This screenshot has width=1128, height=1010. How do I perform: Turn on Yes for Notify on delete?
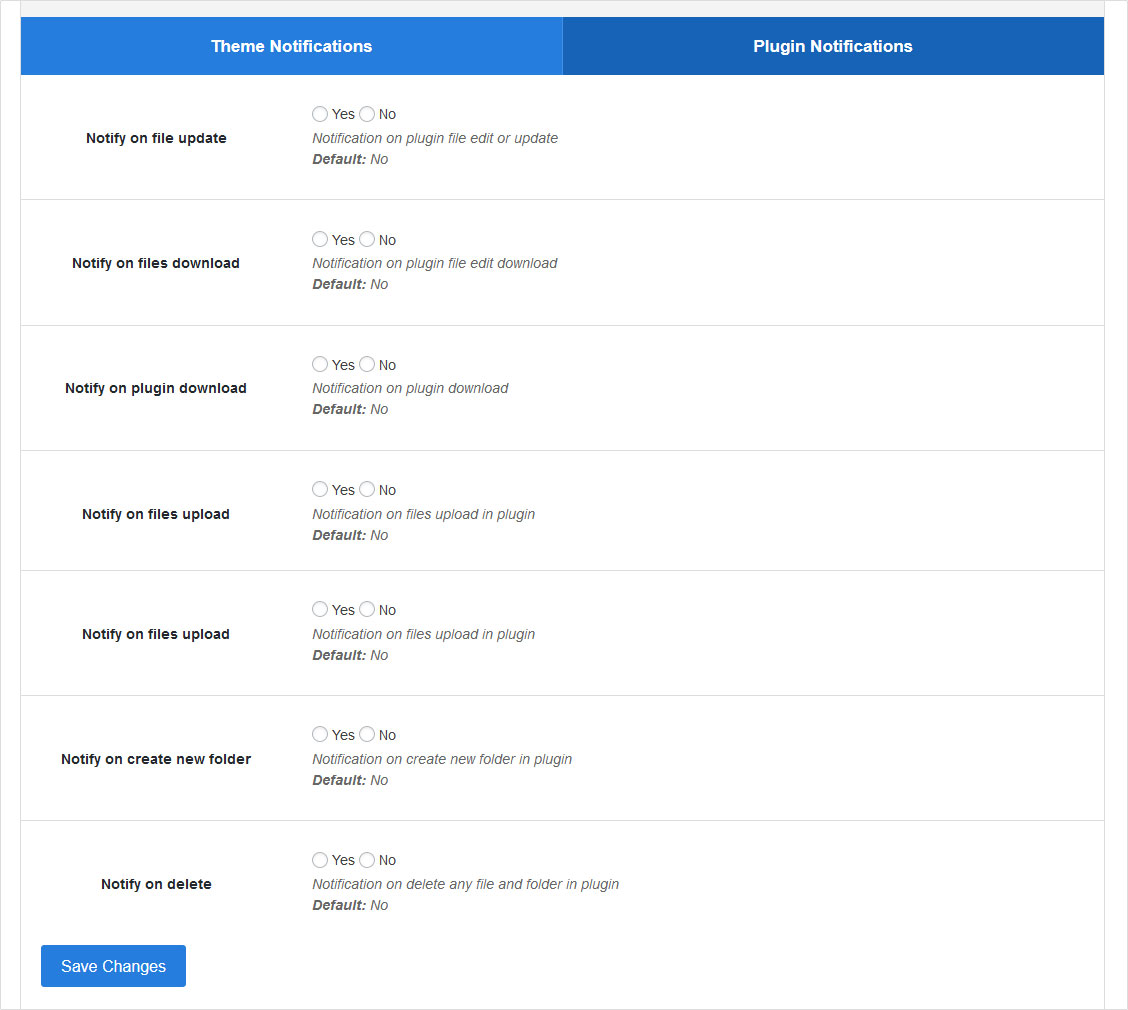(320, 859)
